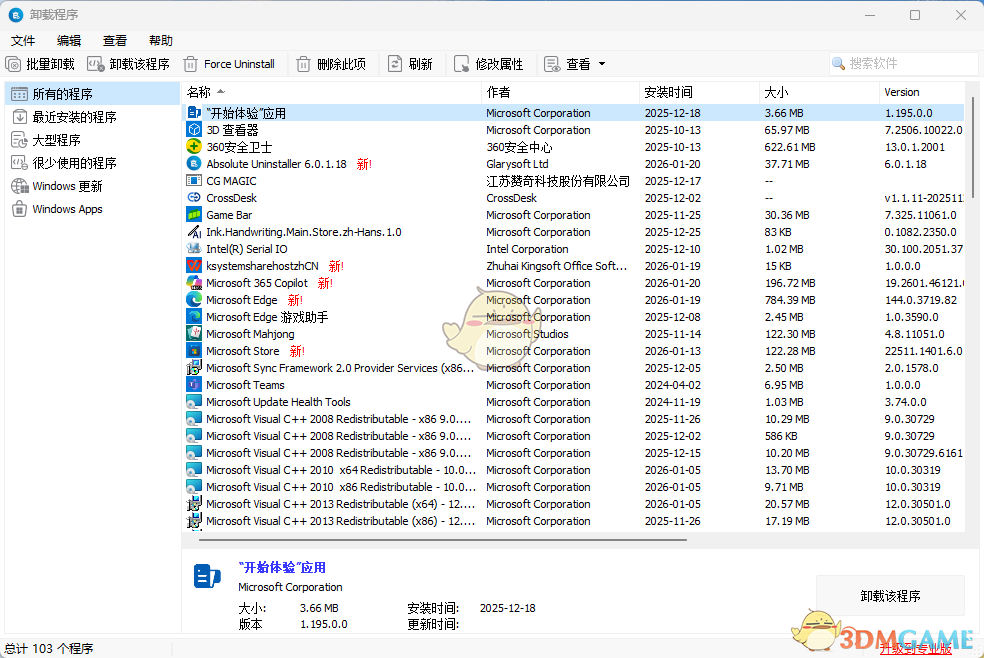
Task: Click the 大型程序 sidebar icon
Action: [18, 139]
